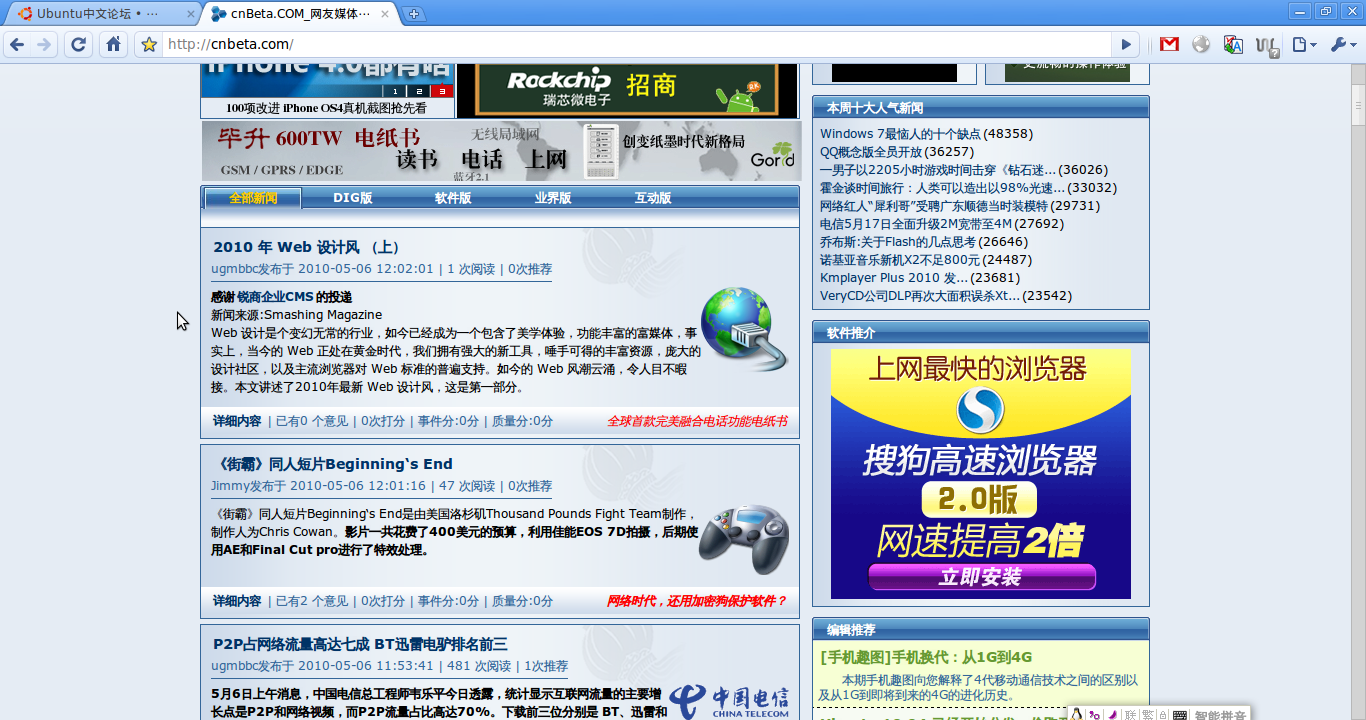
Task: Open headline 2010 年 Web 设计风 (上)
Action: 306,247
